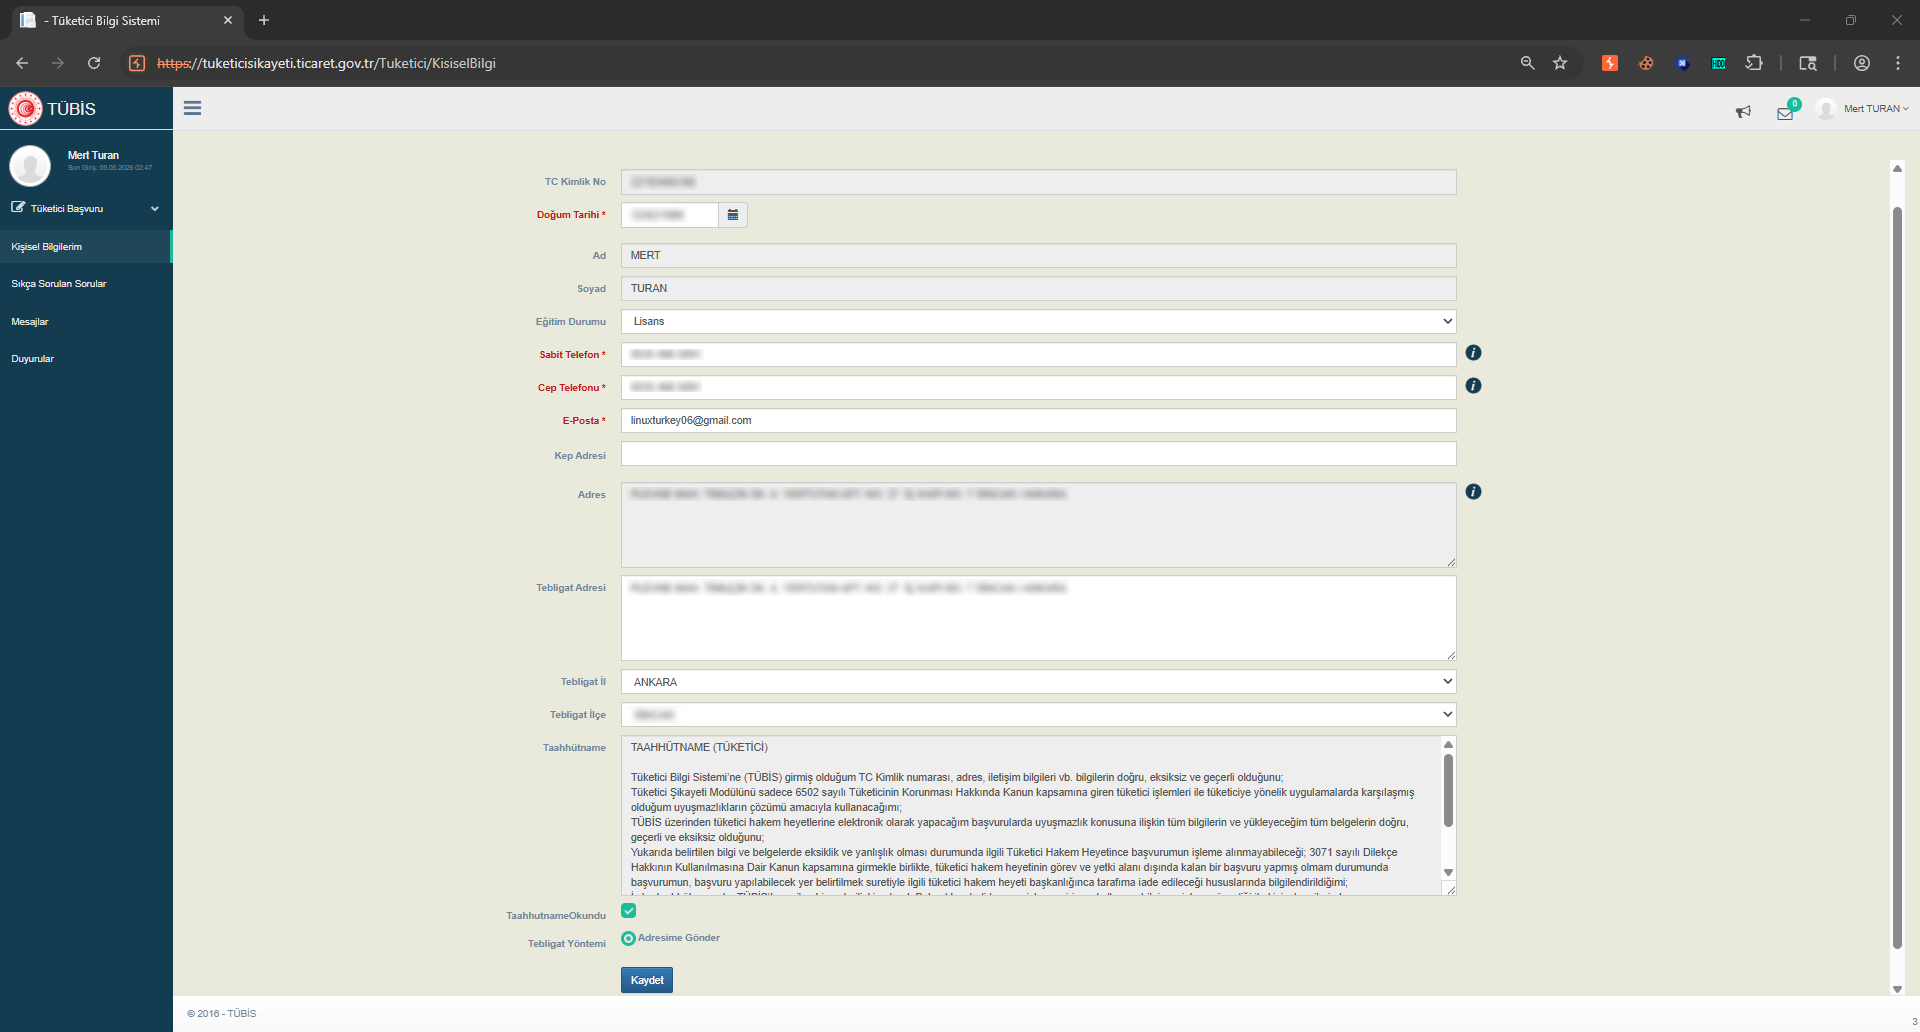Open the messages envelope icon
This screenshot has height=1032, width=1920.
pos(1785,112)
